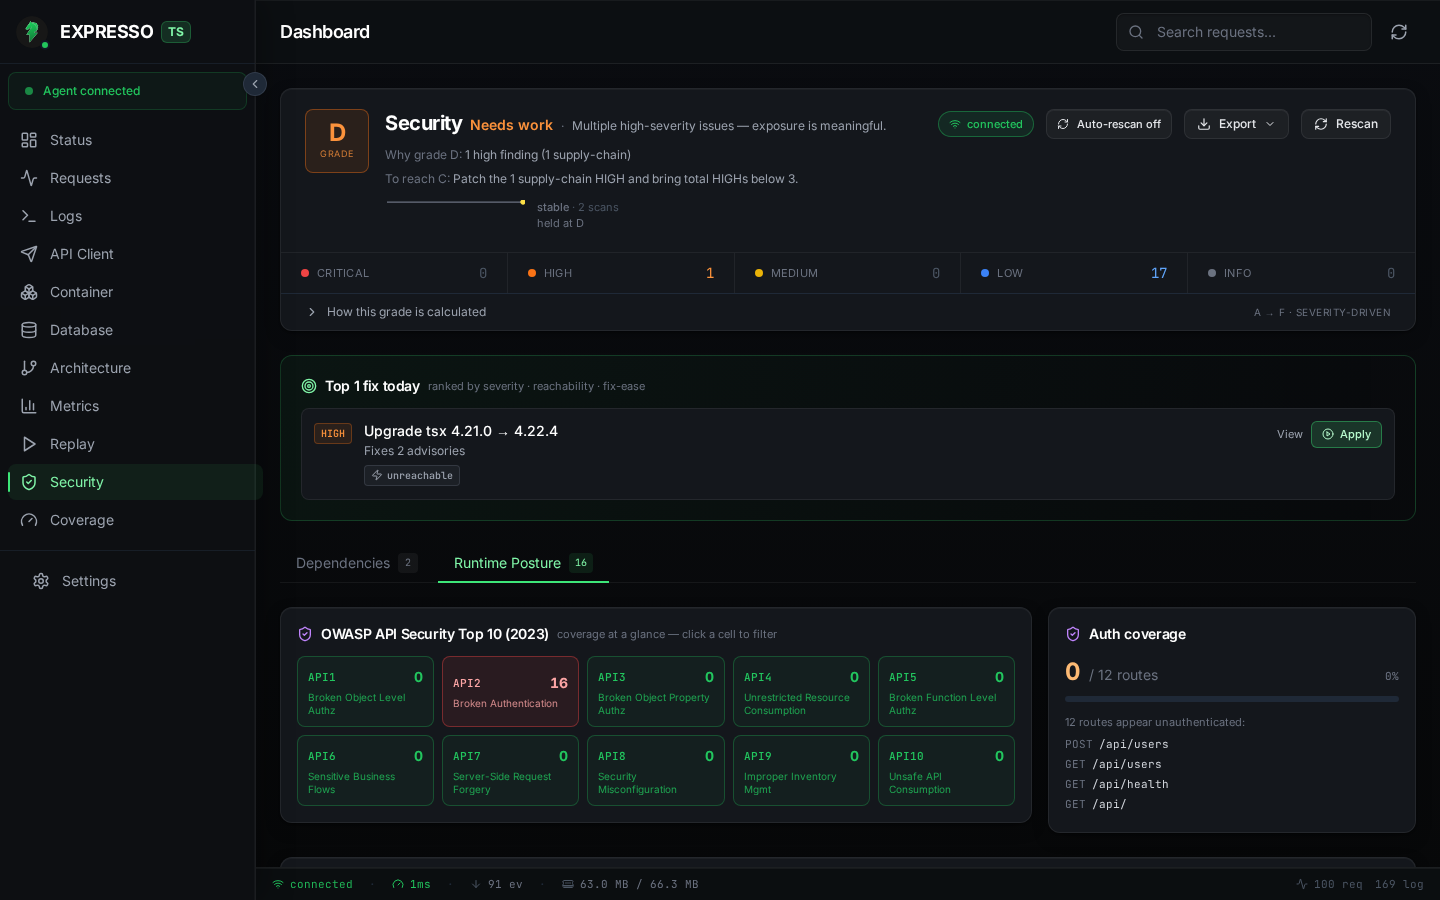Click the shield icon next to OWASP heading
This screenshot has height=900, width=1440.
point(305,634)
